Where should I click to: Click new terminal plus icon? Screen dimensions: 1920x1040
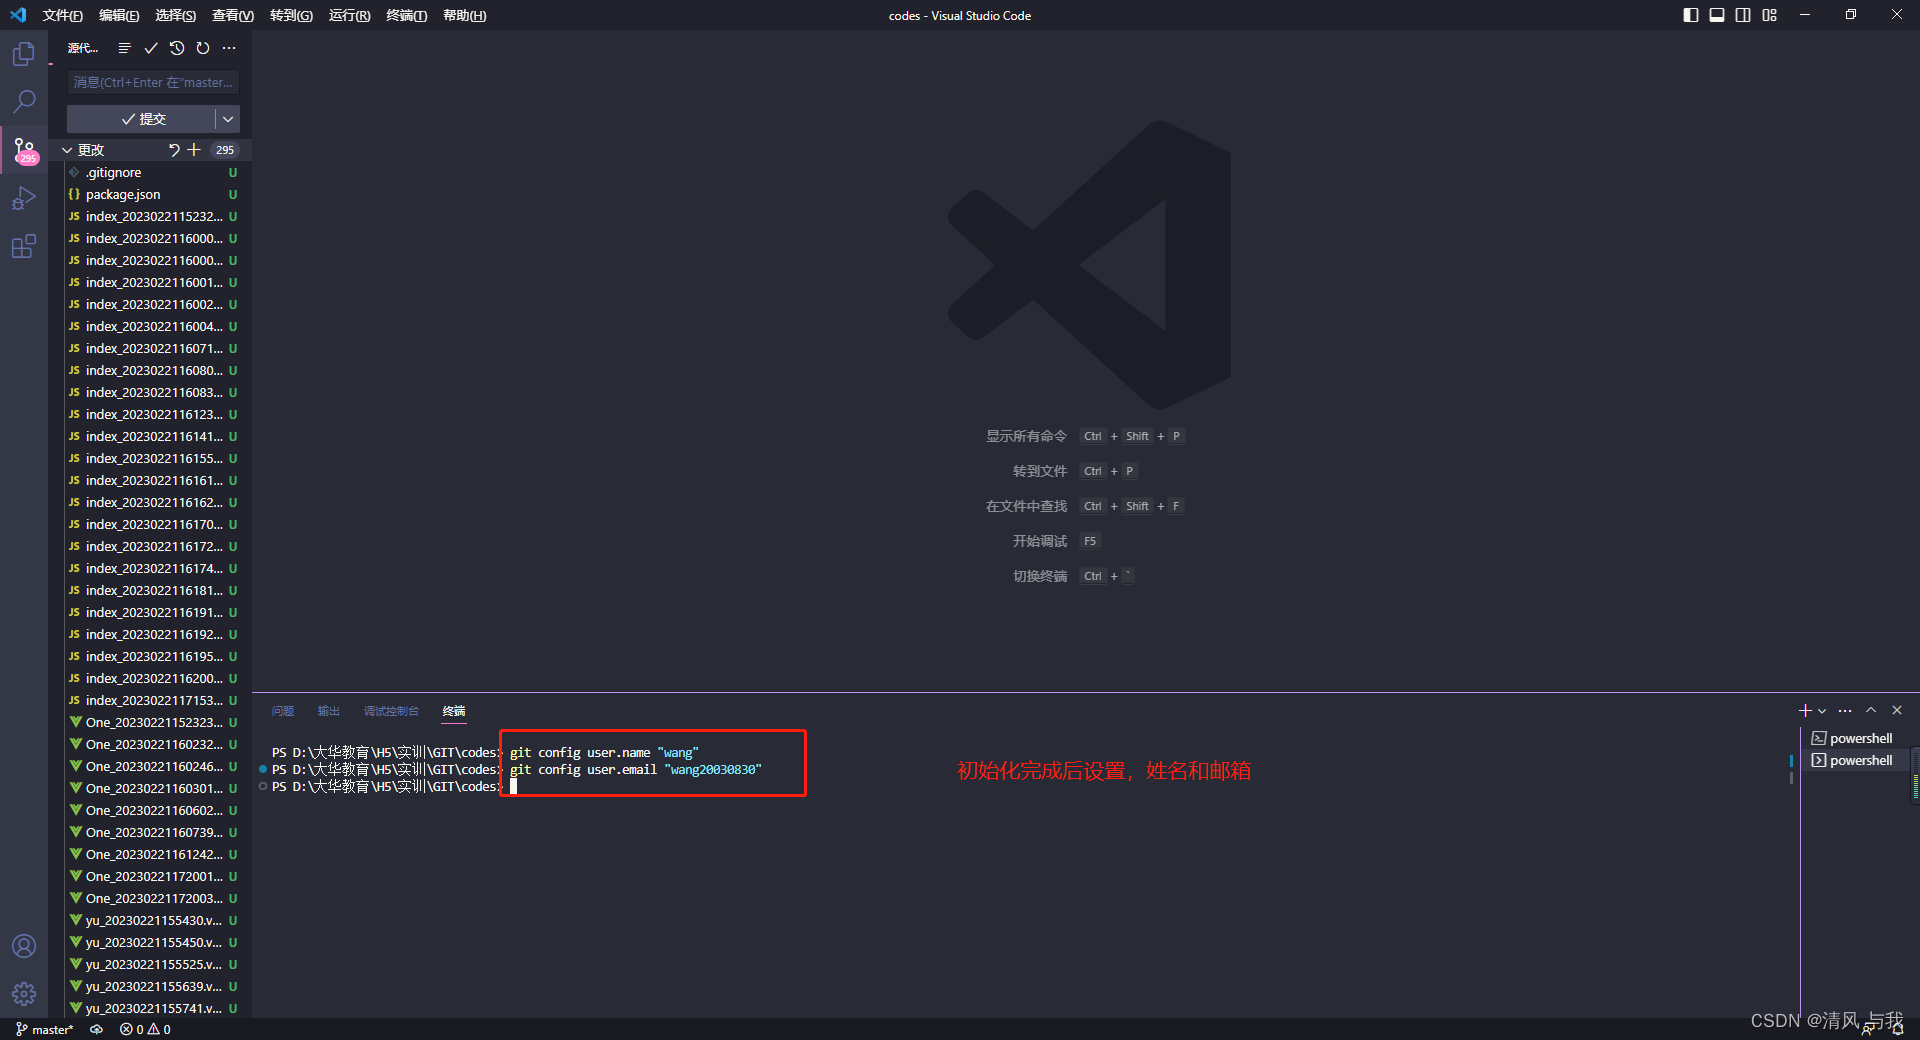click(x=1805, y=710)
